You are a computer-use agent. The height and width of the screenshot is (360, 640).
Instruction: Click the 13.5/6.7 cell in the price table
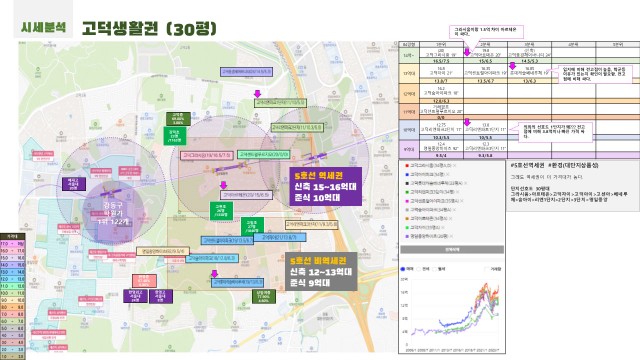[485, 81]
